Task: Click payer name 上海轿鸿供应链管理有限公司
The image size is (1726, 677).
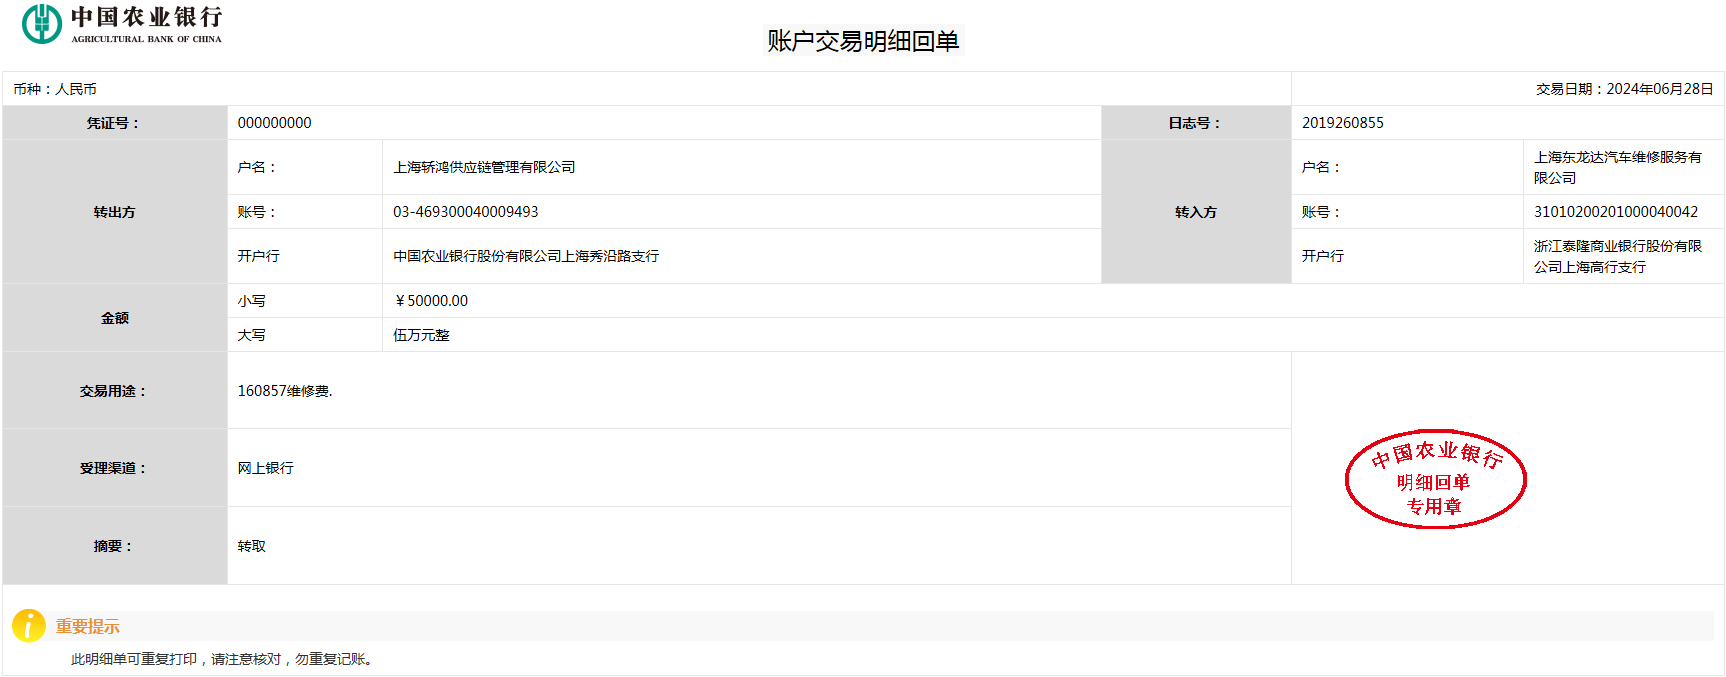Action: tap(484, 167)
